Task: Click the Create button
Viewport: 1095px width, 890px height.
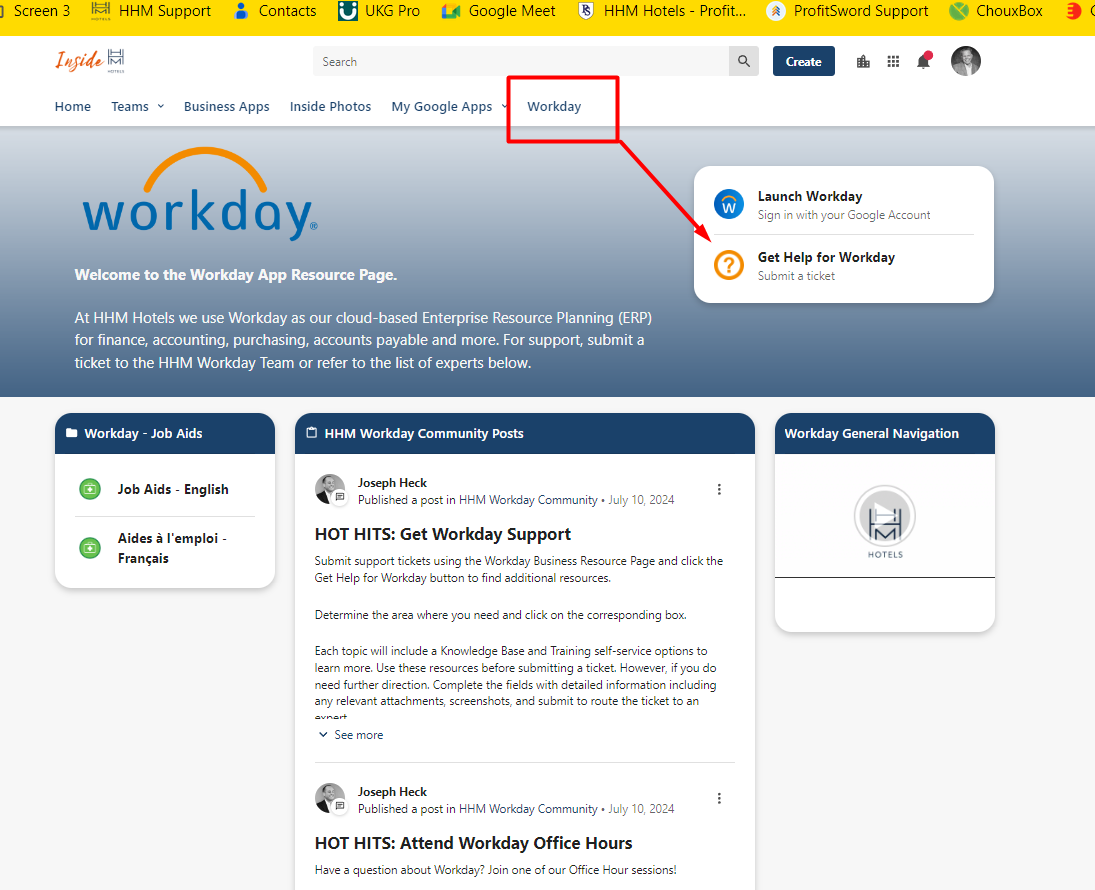Action: click(804, 61)
